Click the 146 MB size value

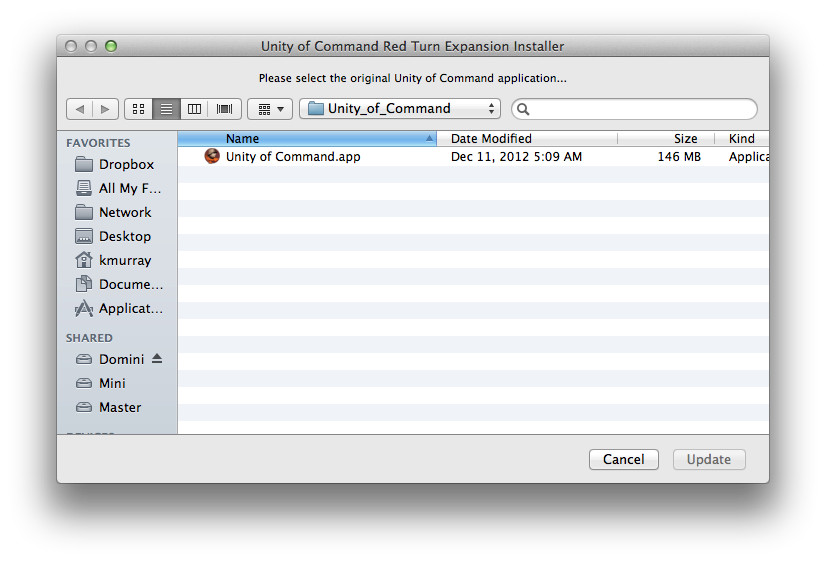tap(679, 156)
